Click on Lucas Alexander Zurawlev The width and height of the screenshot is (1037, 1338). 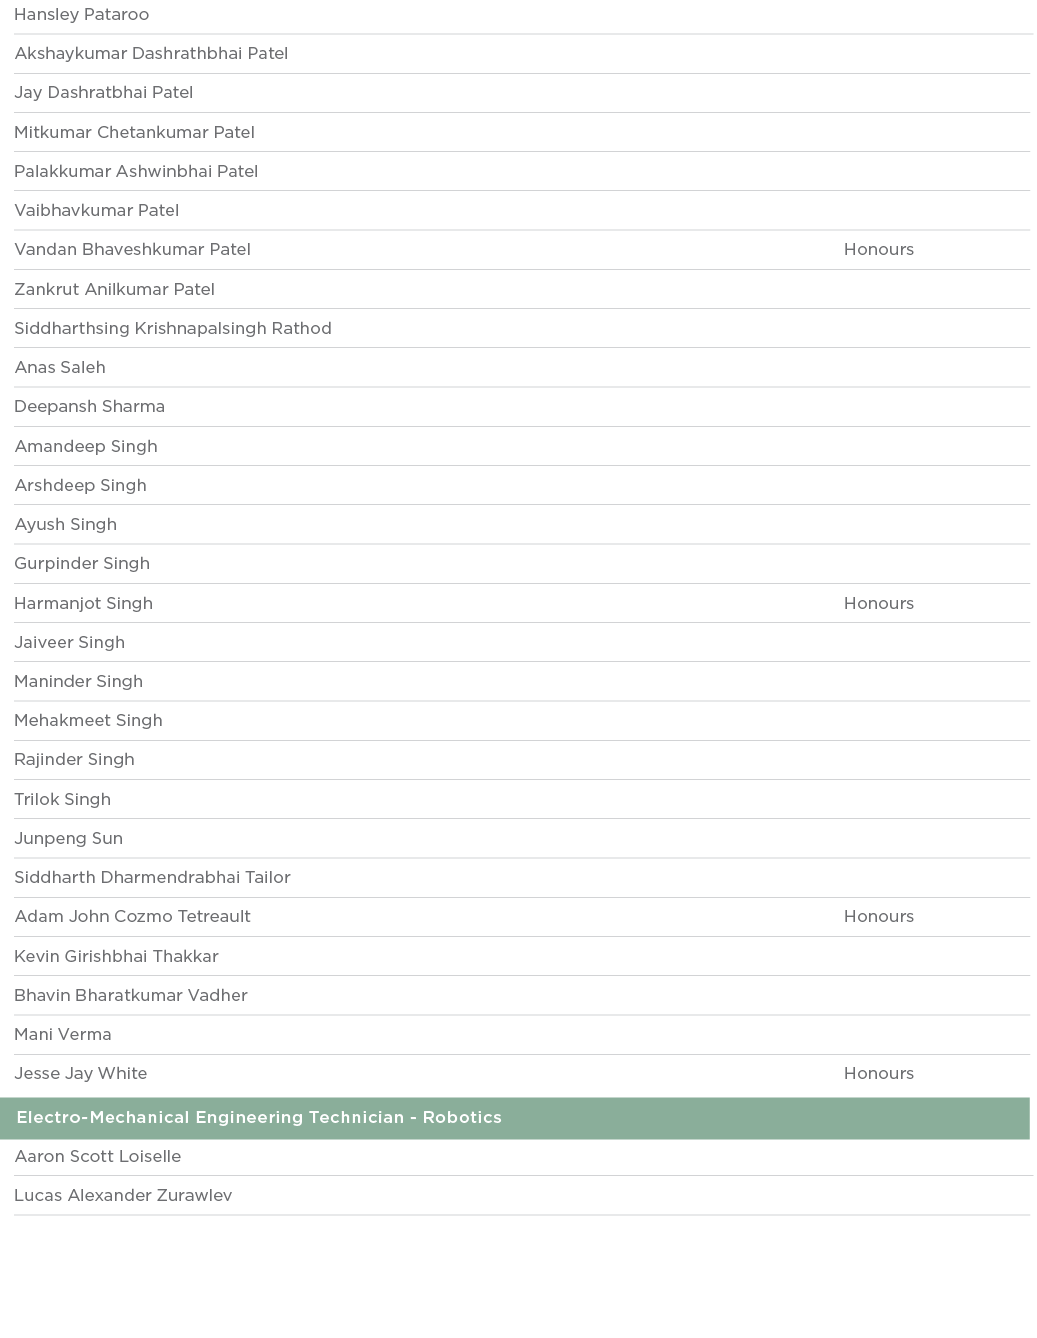pos(123,1195)
